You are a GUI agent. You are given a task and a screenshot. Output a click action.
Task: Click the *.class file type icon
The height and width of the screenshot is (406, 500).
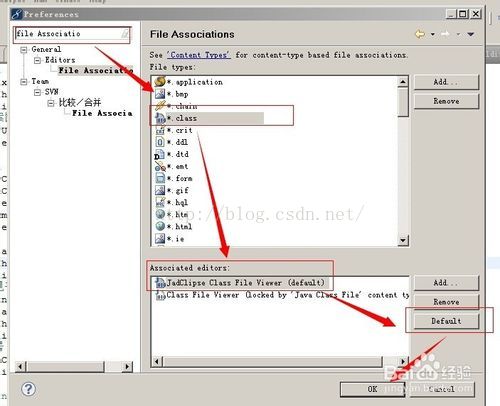160,118
